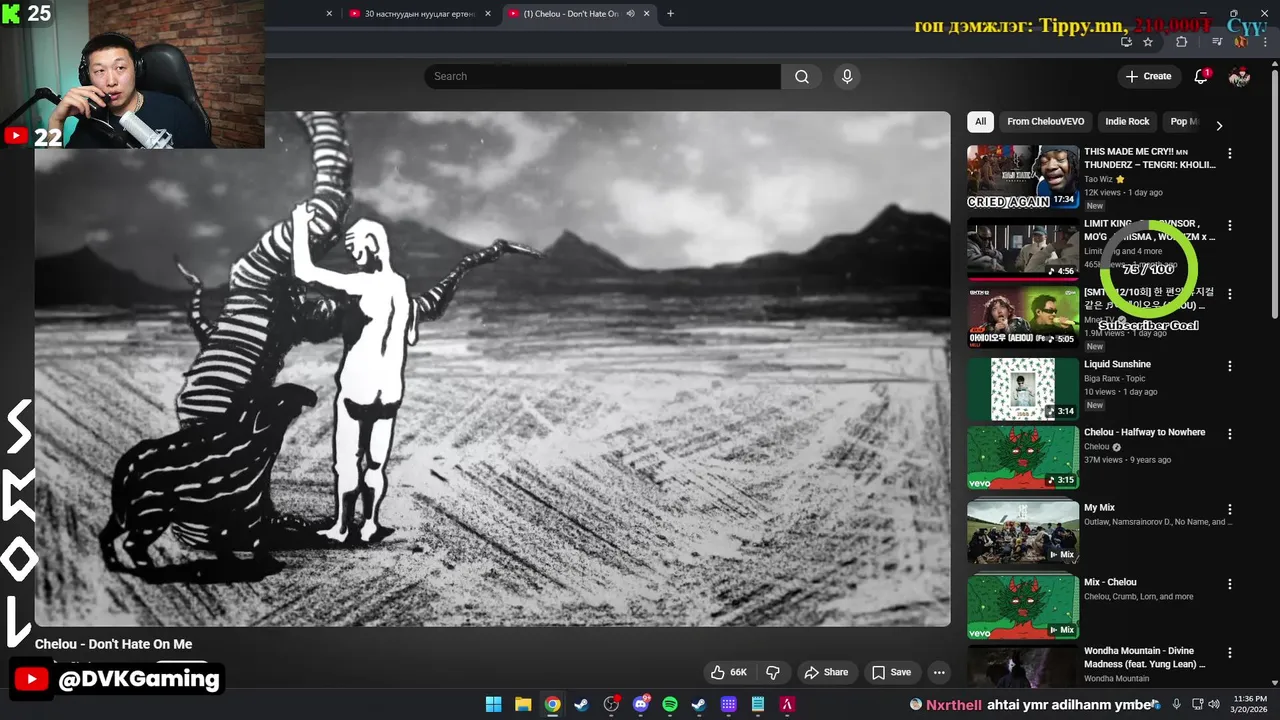Open the Halfway to Nowhere 3:15 thumbnail
Screen dimensions: 1280x720
[x=1023, y=458]
